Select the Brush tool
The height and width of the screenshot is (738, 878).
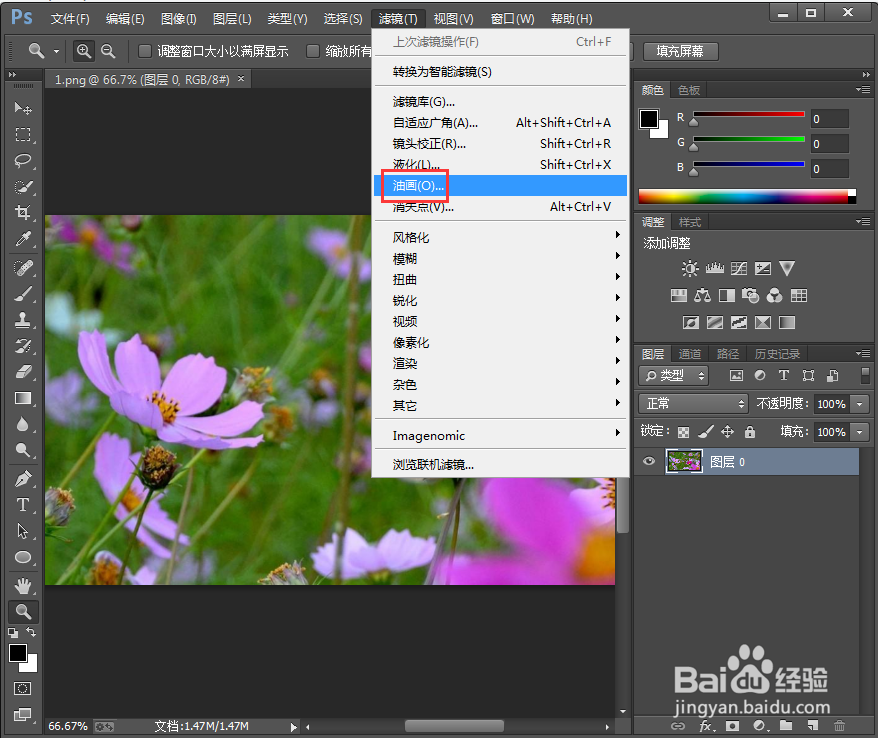[x=23, y=293]
